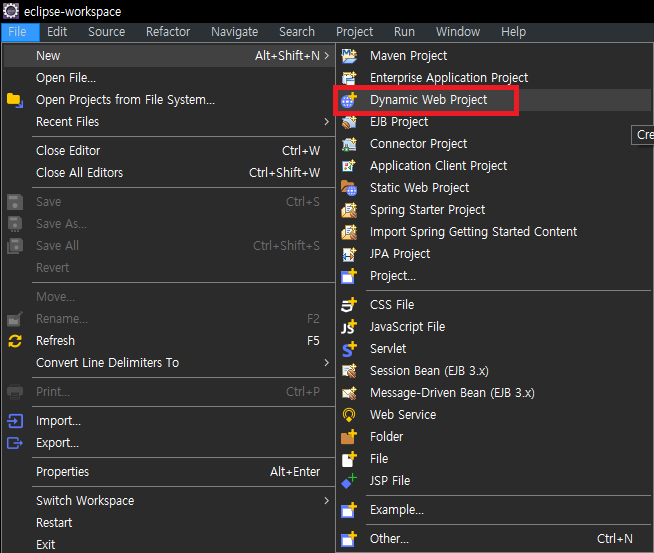Click the CSS File icon
The image size is (654, 553).
point(349,305)
